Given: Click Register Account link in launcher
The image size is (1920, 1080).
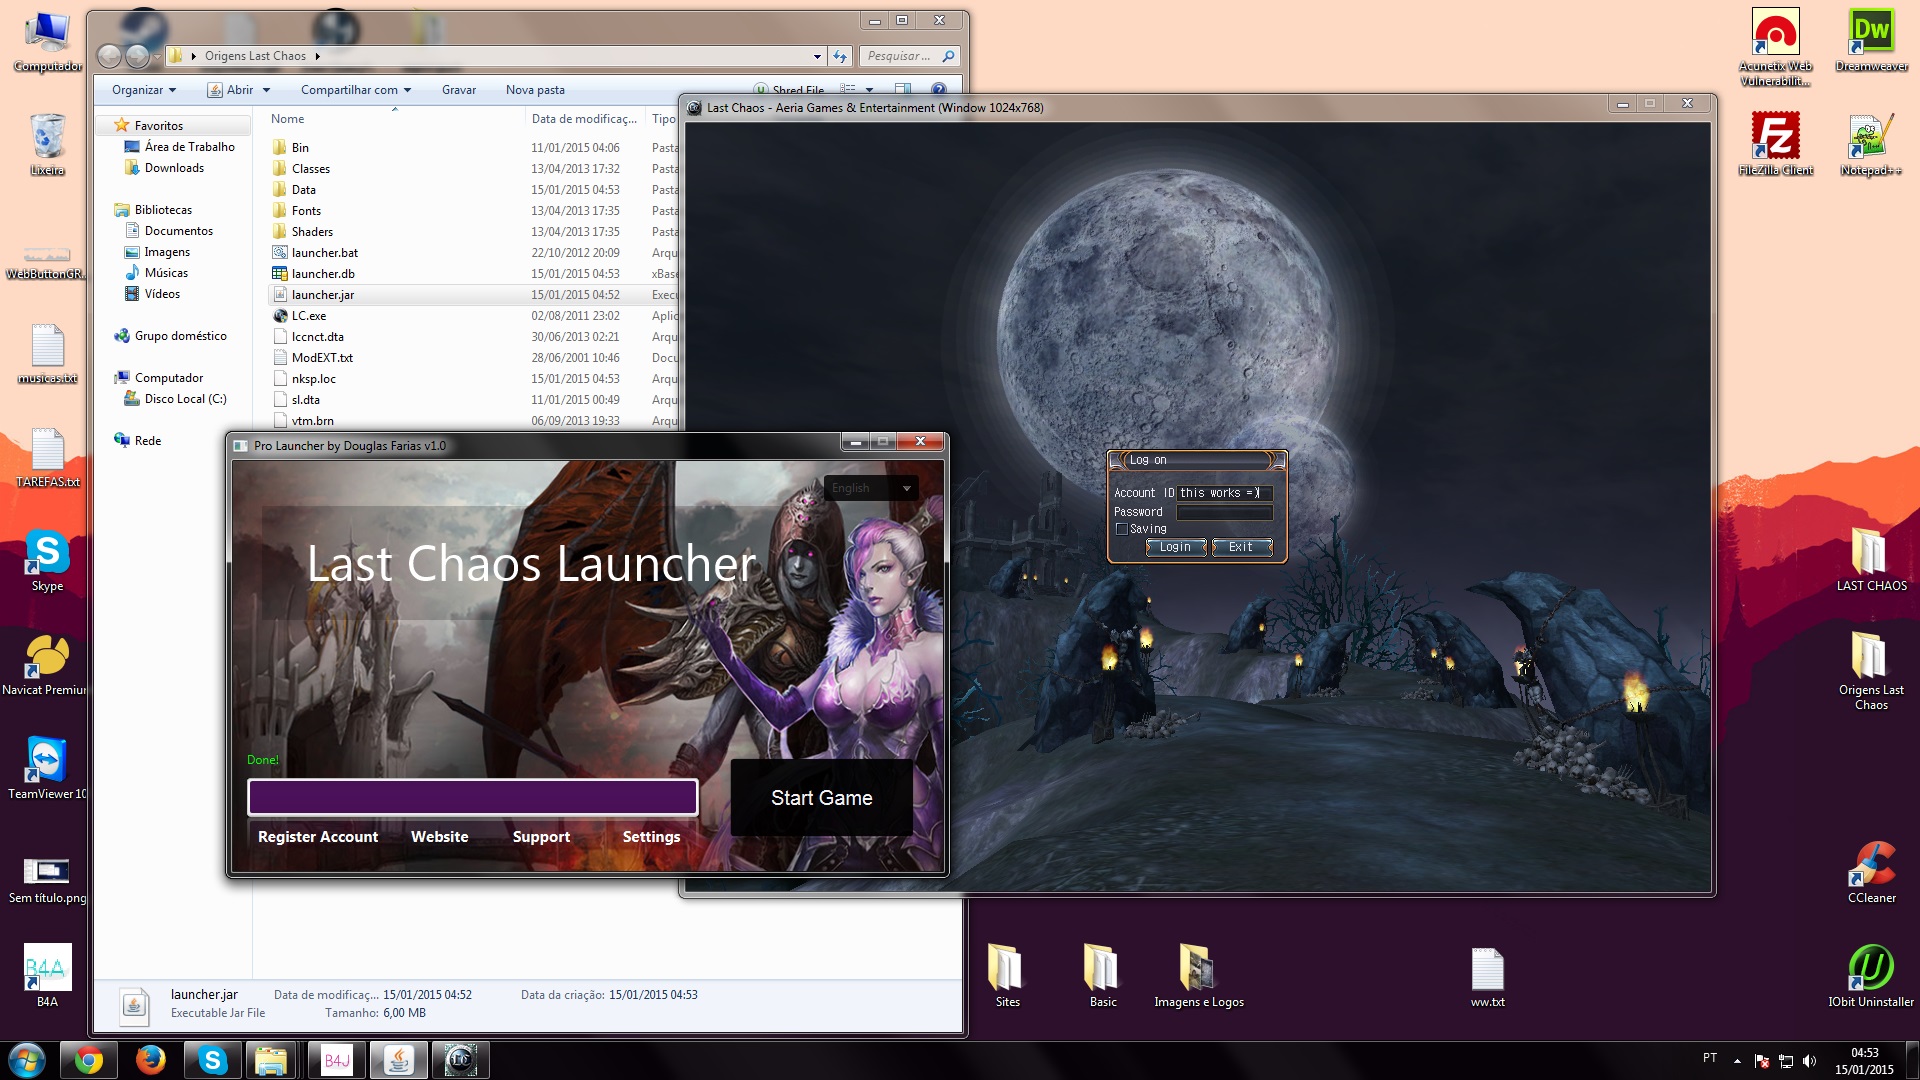Looking at the screenshot, I should click(x=318, y=837).
